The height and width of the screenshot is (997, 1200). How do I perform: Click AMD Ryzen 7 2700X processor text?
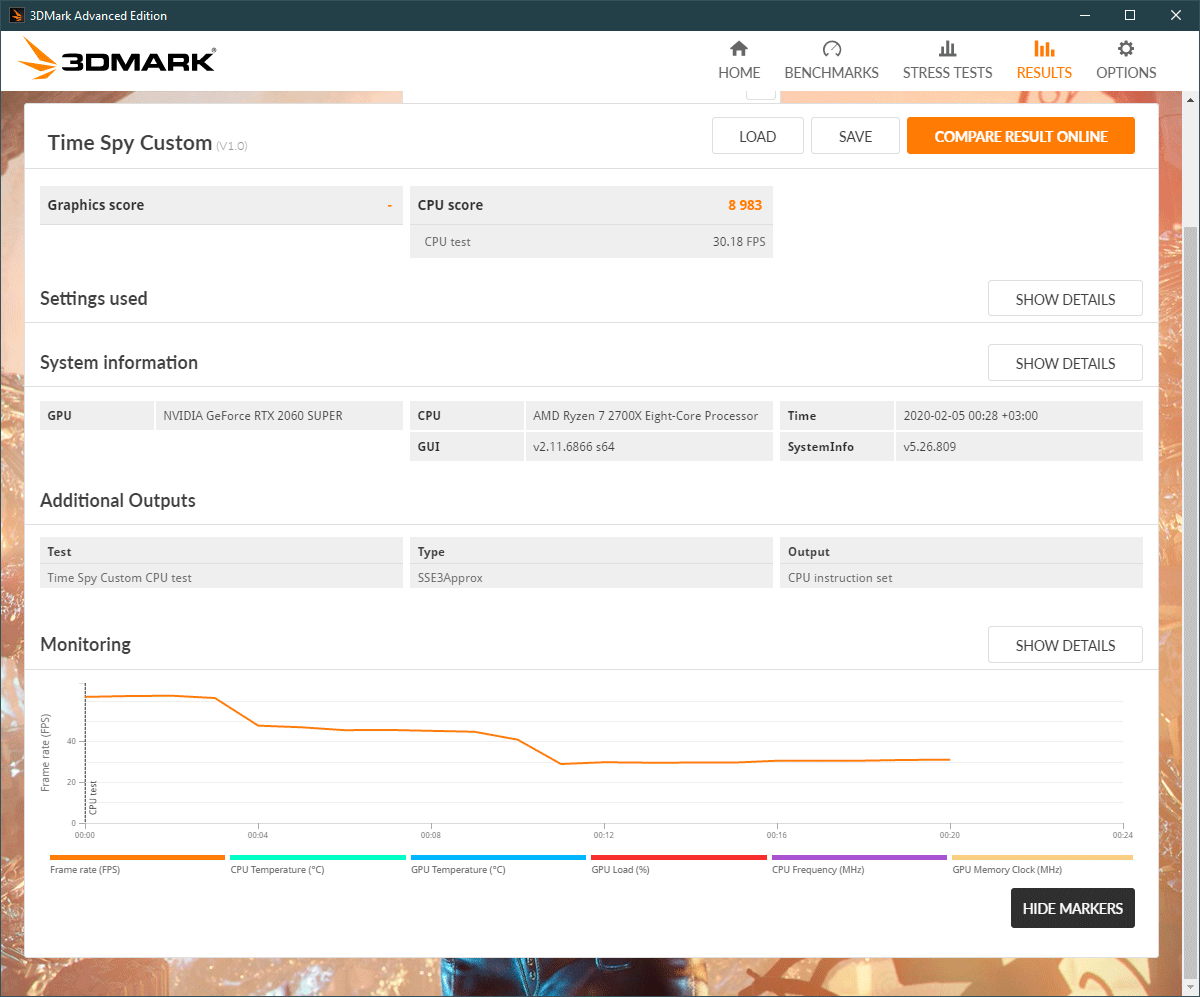(x=646, y=416)
